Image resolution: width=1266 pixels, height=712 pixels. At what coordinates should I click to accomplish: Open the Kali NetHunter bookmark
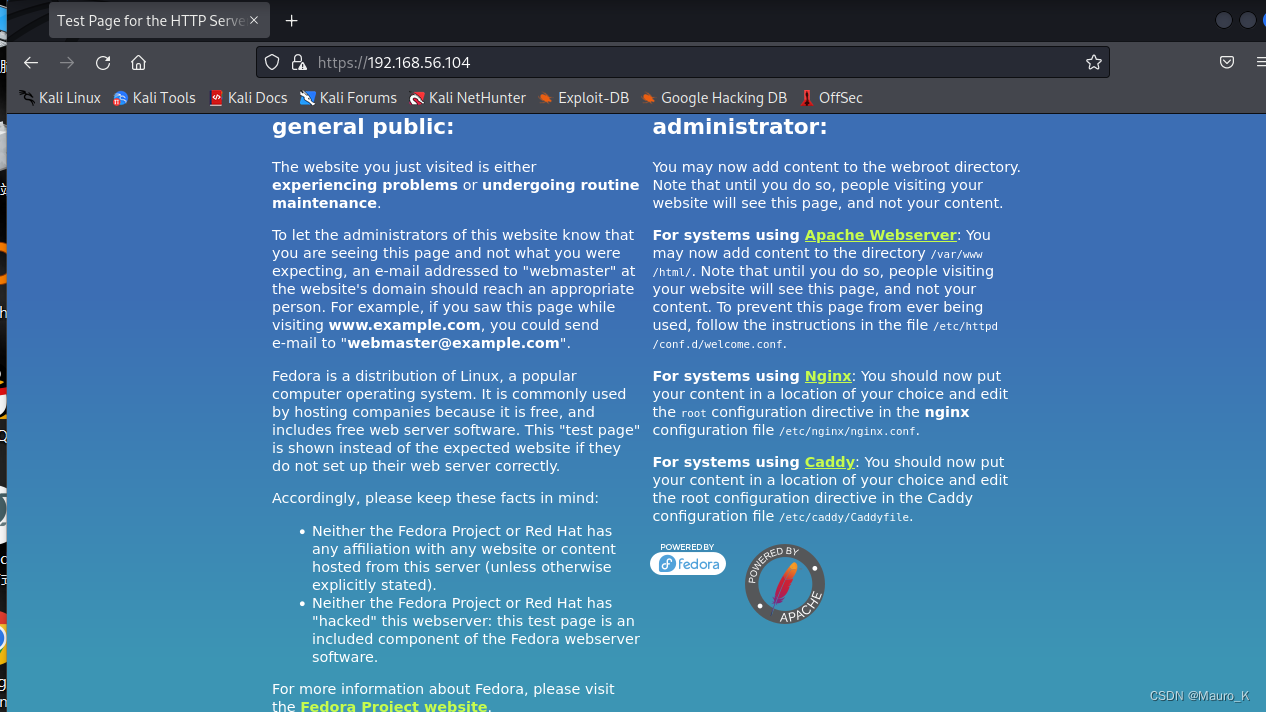click(468, 98)
